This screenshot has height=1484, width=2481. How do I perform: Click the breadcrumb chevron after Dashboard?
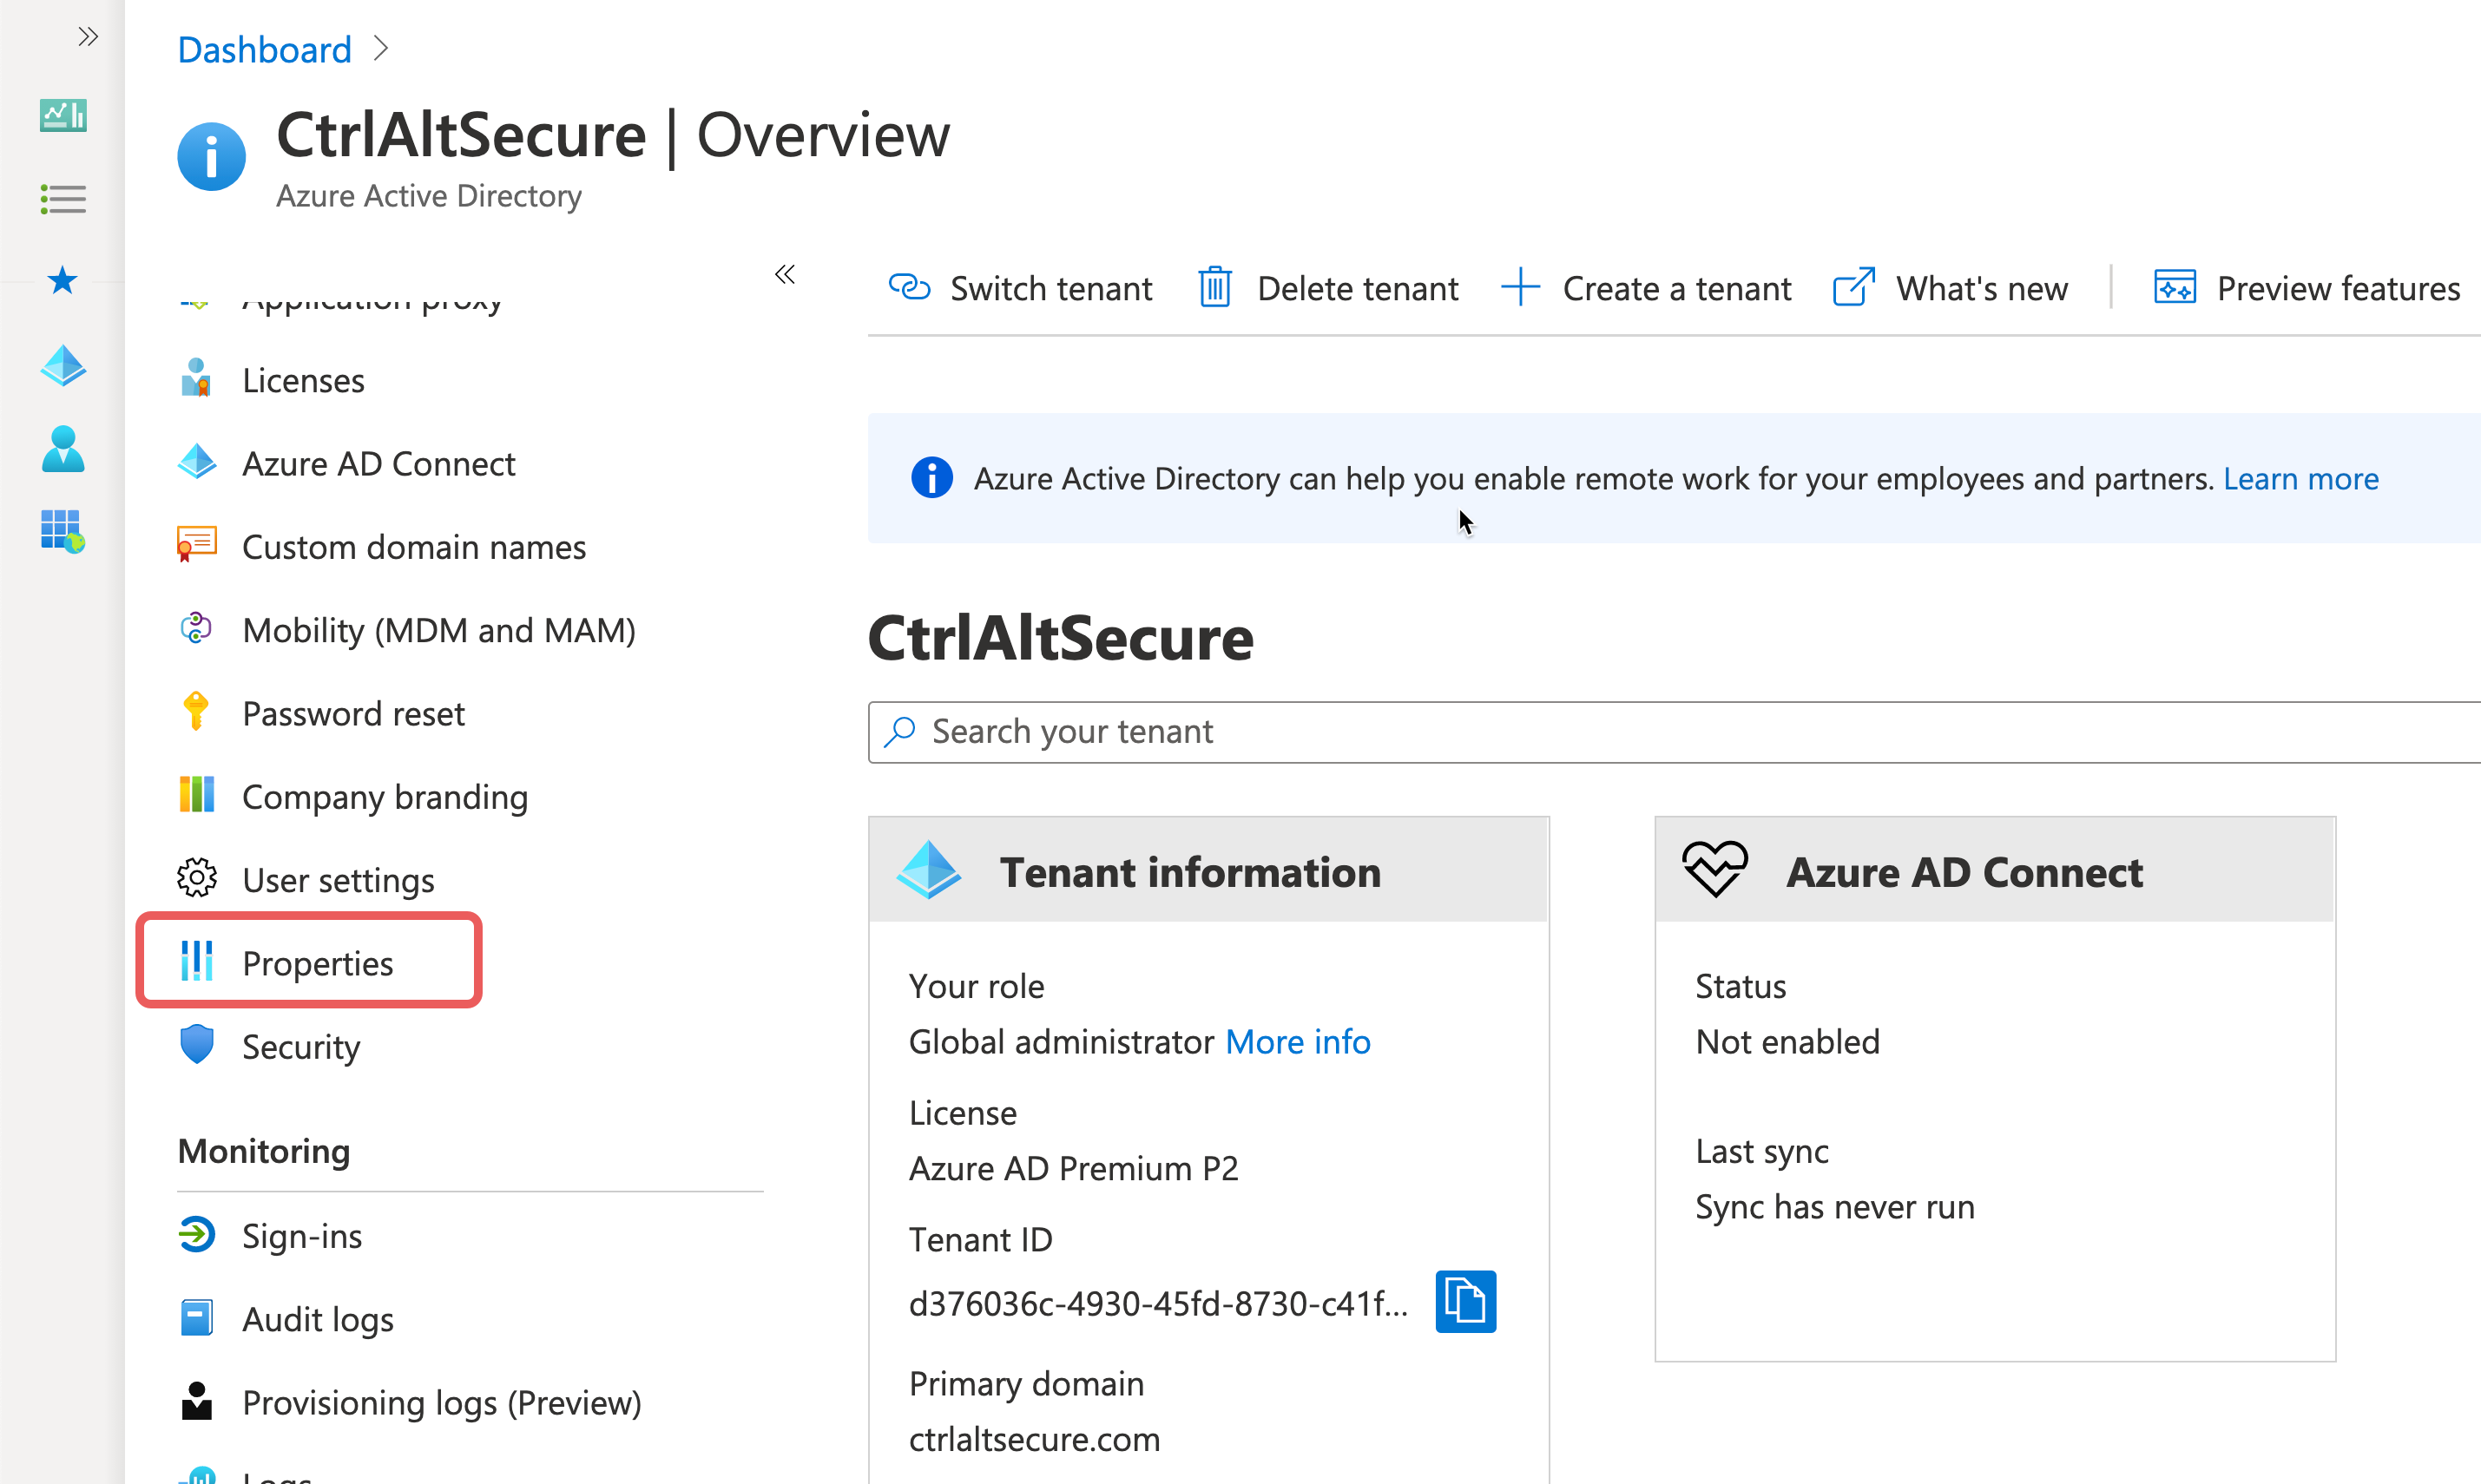381,49
